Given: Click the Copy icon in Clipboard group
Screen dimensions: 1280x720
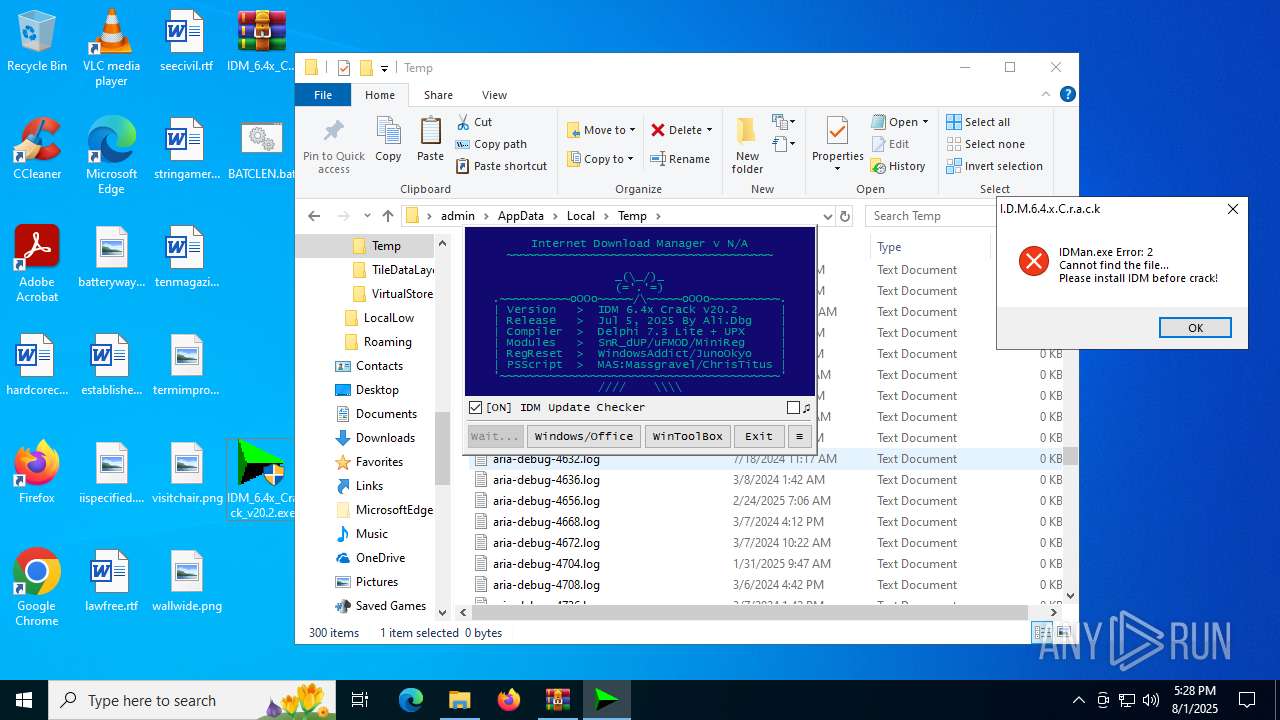Looking at the screenshot, I should 388,139.
